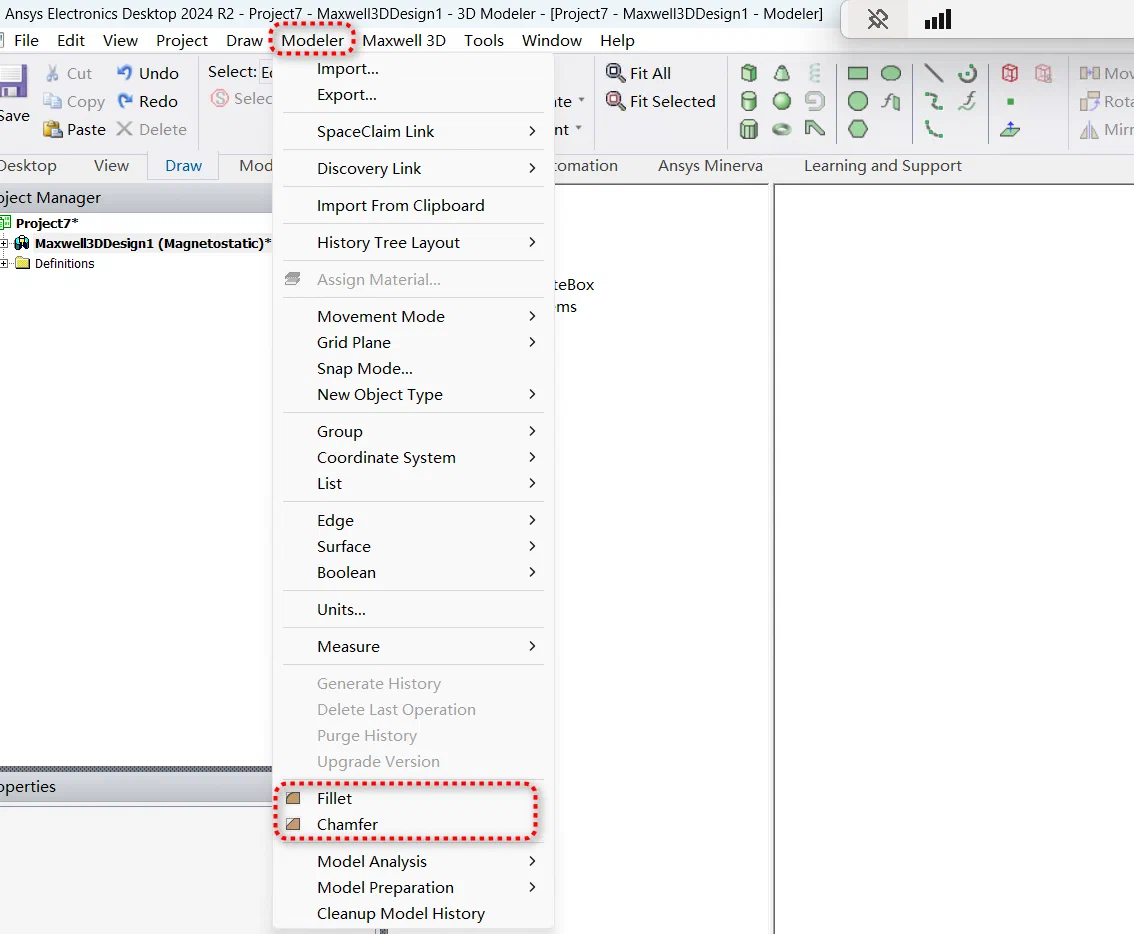Choose Units... menu entry

tap(413, 609)
